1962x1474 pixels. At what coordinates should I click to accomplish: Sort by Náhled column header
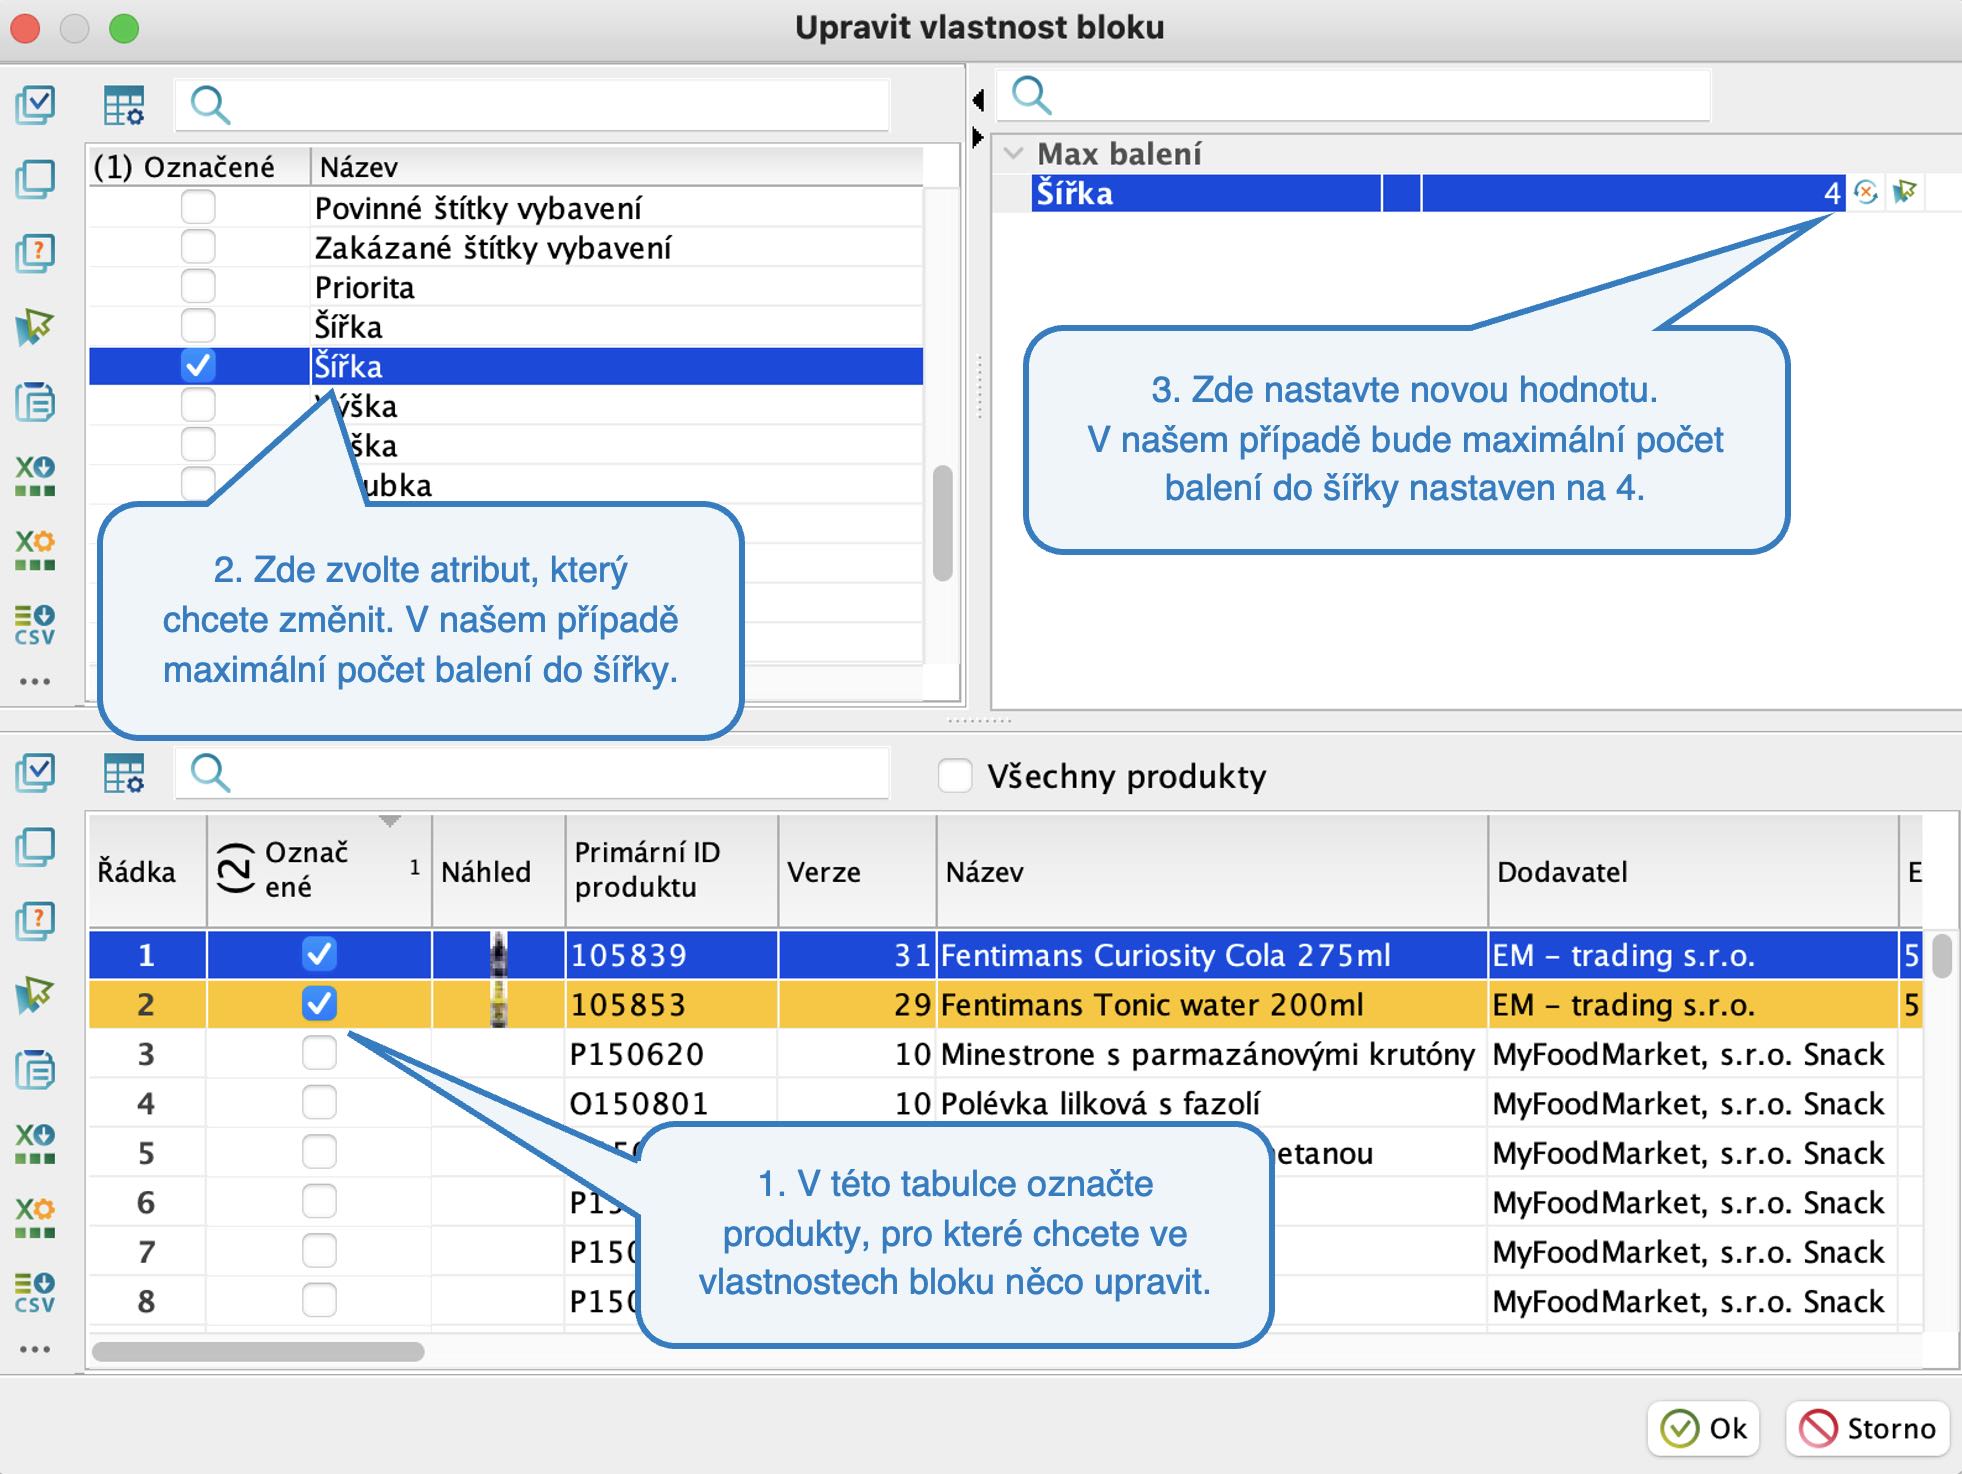[x=498, y=870]
